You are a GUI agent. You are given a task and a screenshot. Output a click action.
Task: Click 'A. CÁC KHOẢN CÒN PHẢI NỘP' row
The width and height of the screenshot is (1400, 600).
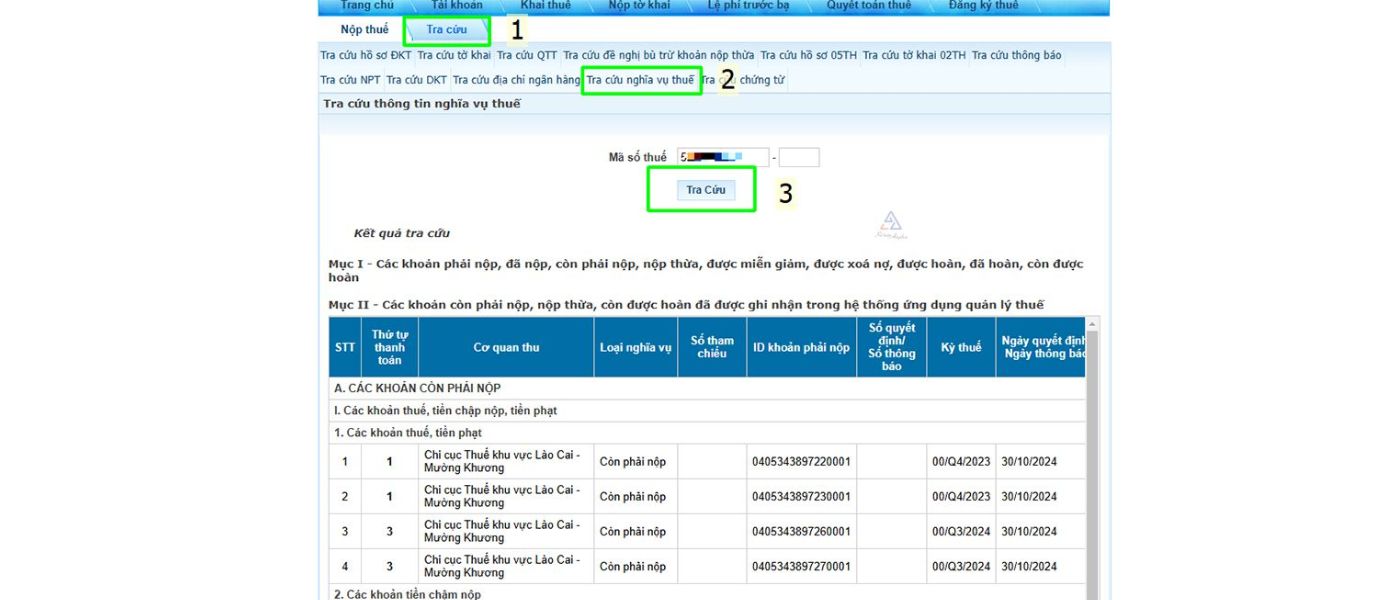[x=707, y=388]
